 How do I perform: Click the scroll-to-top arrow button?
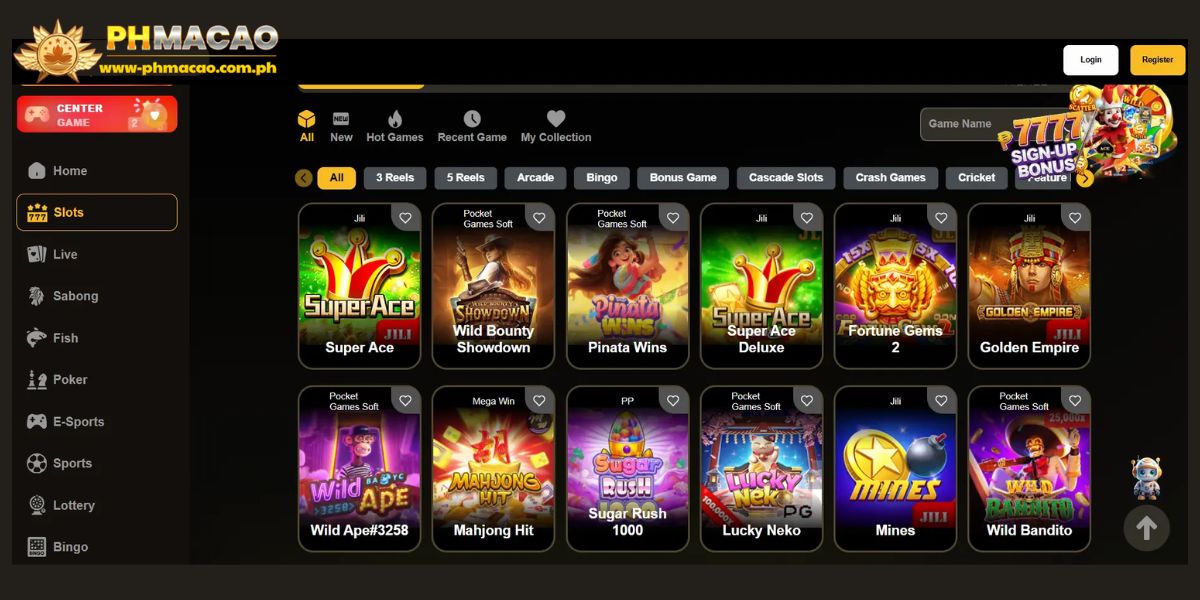[x=1146, y=528]
